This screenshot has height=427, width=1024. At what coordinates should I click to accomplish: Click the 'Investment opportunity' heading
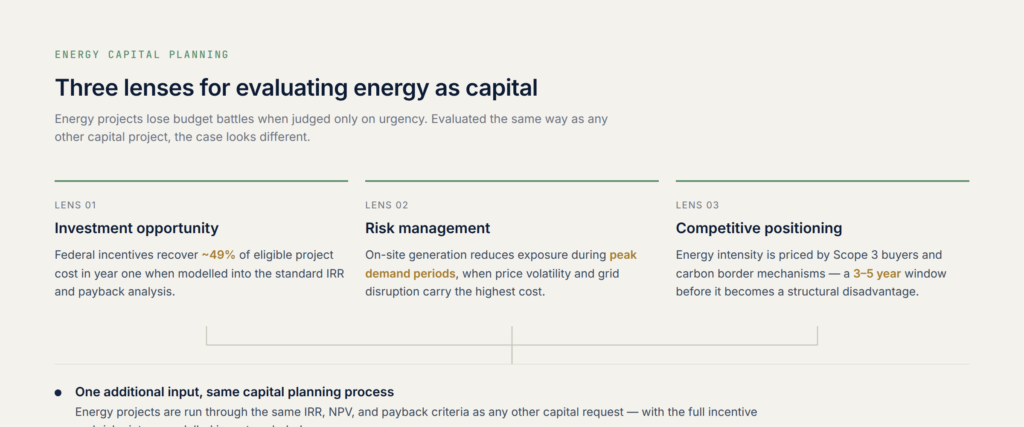coord(136,229)
